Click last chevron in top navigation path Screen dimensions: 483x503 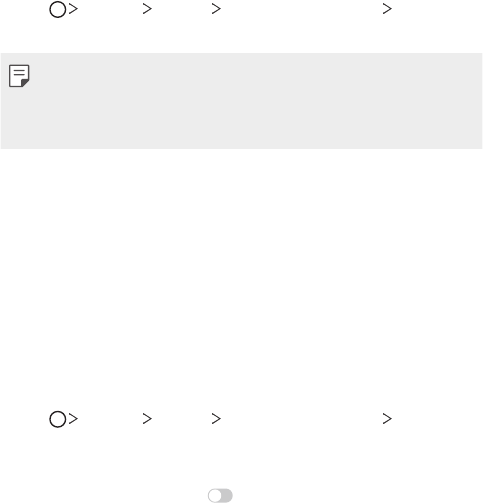click(387, 9)
